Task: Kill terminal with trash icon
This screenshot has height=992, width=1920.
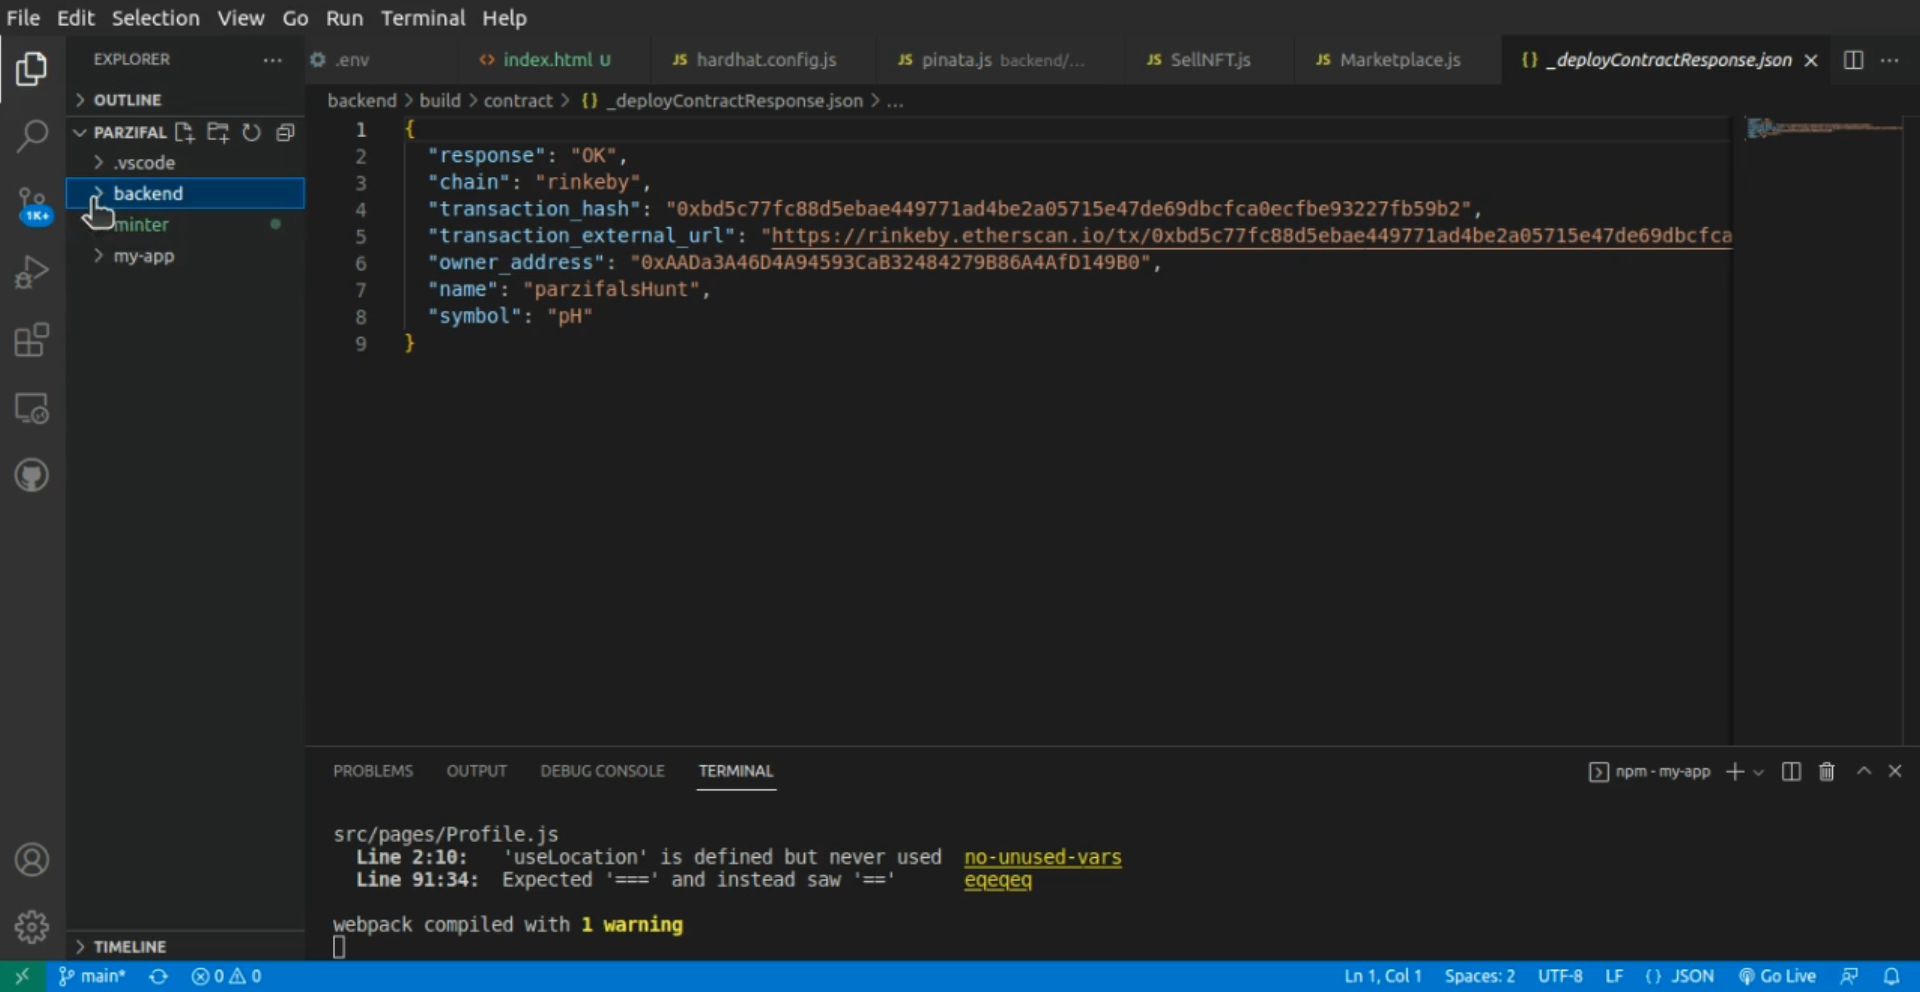Action: point(1827,771)
